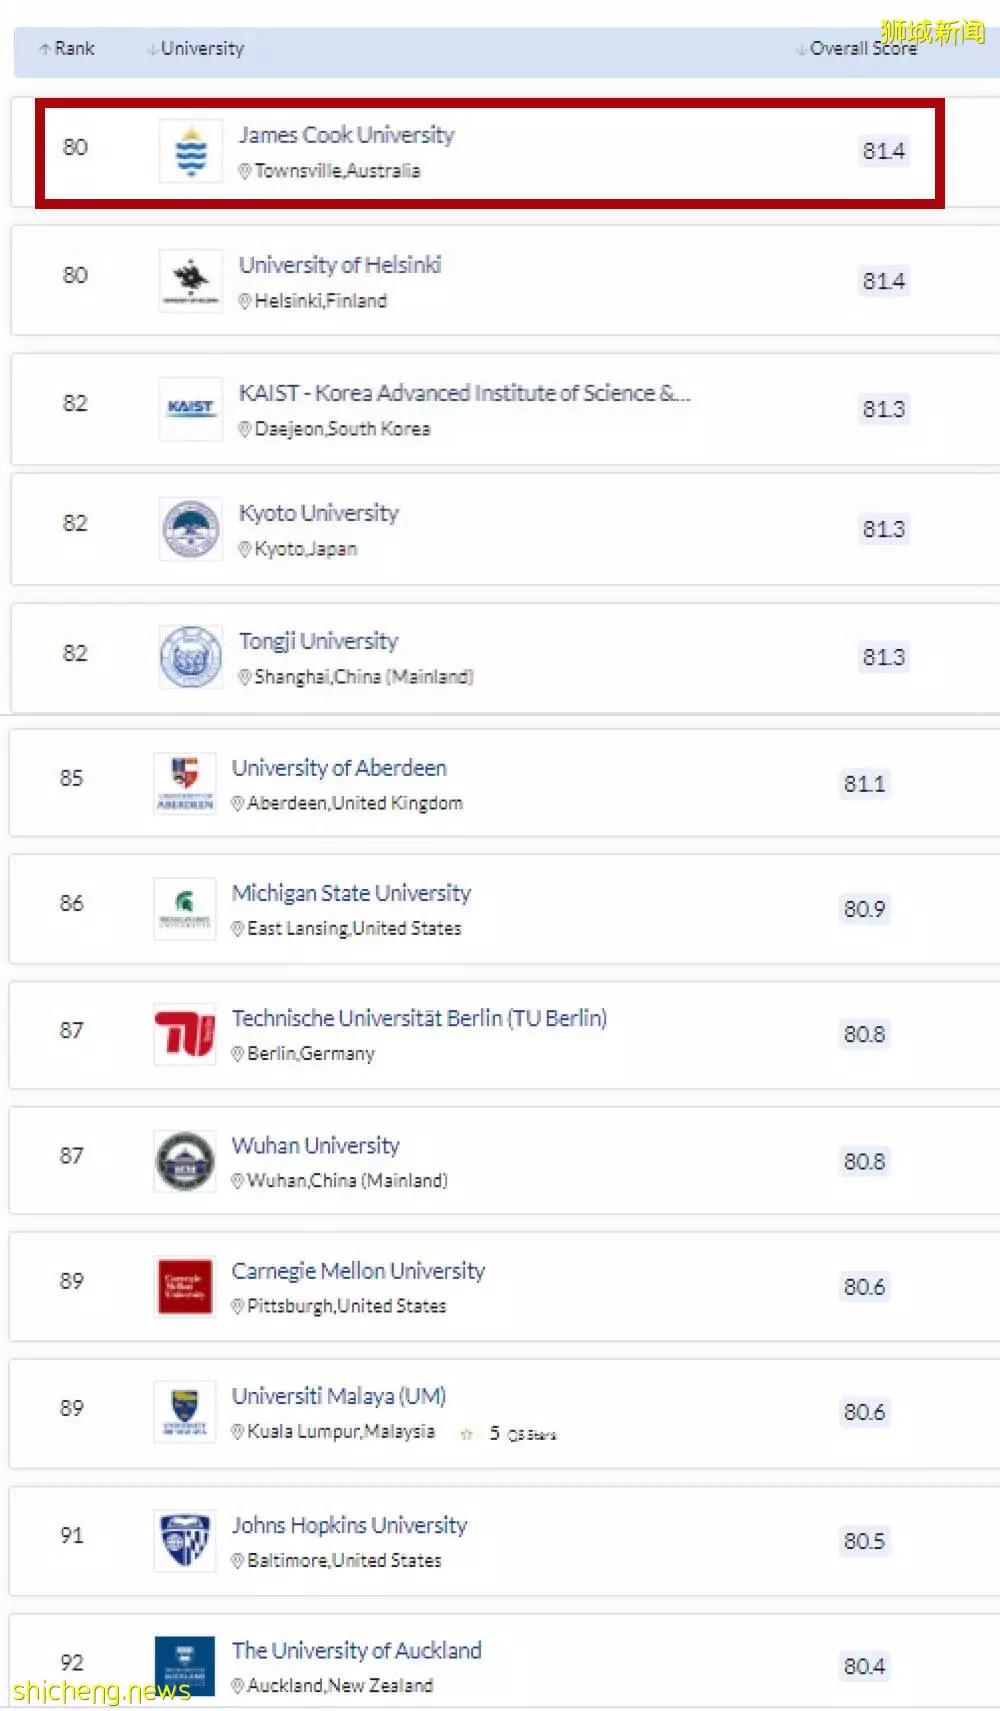1000x1711 pixels.
Task: Click the University of Helsinki logo
Action: click(191, 280)
